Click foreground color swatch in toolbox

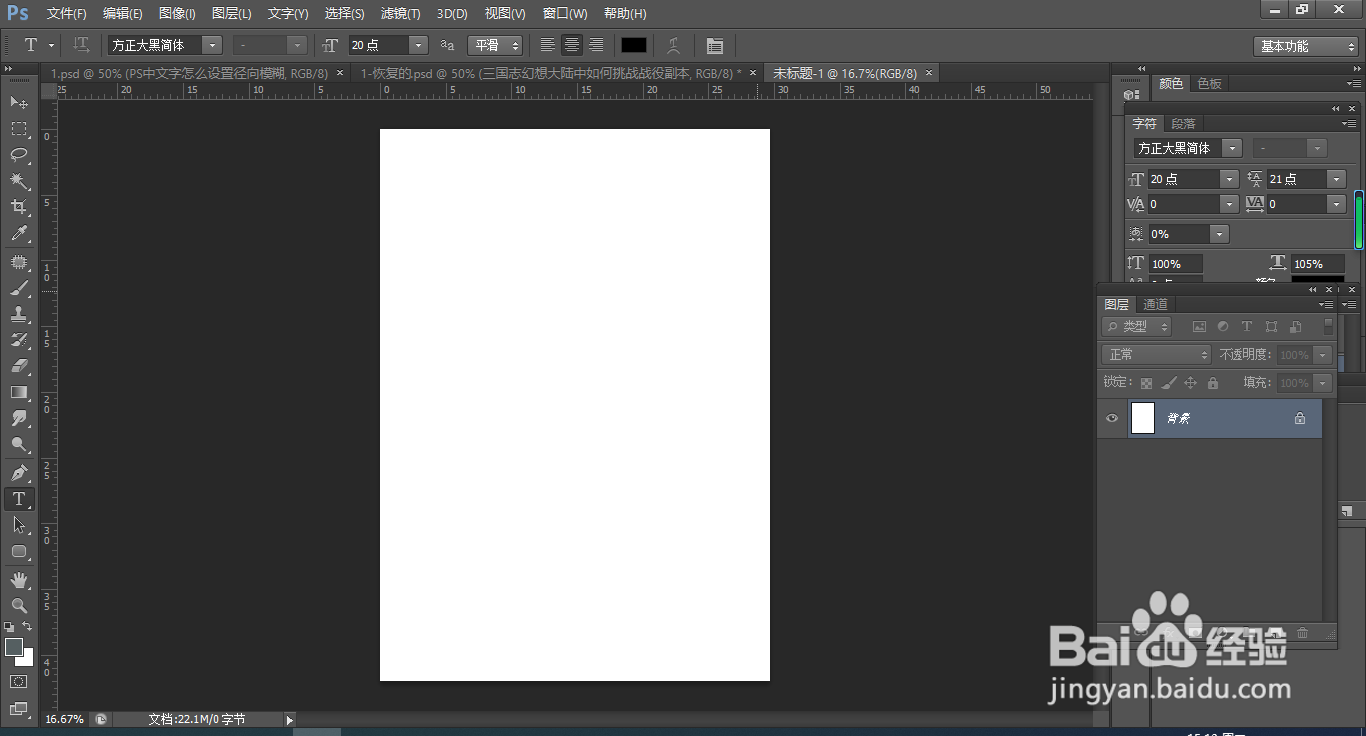click(x=14, y=647)
